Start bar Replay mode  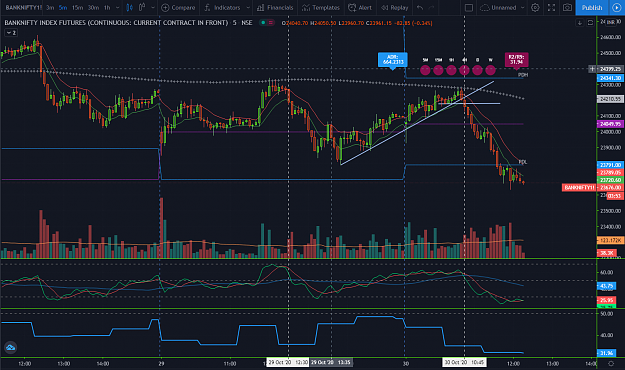pyautogui.click(x=395, y=8)
